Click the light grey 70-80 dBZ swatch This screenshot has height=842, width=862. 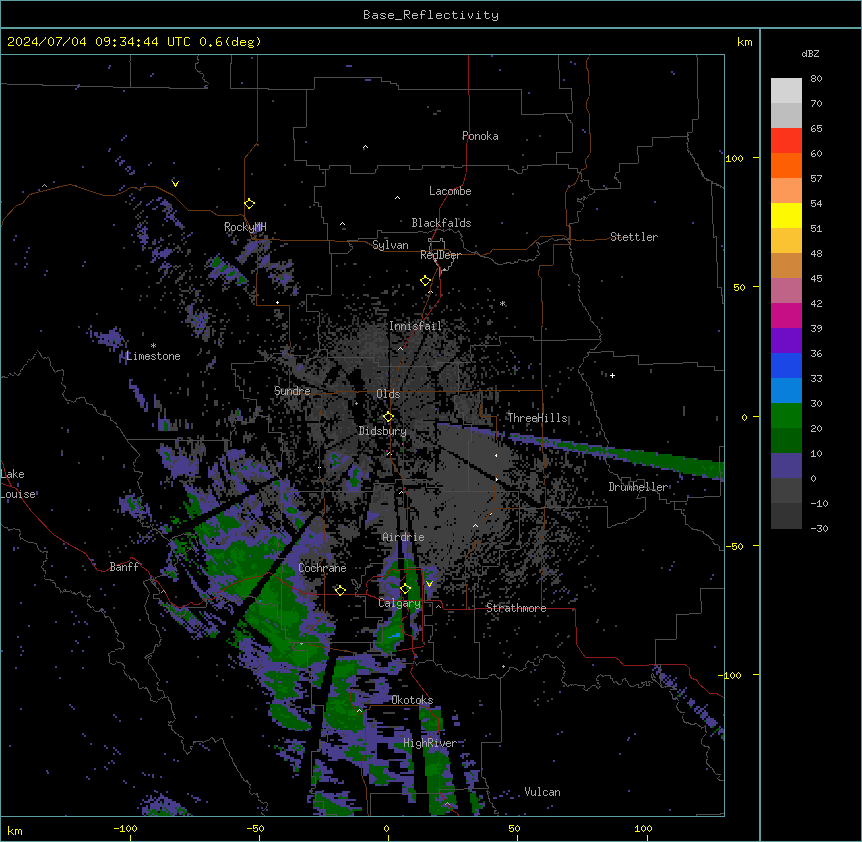pyautogui.click(x=786, y=91)
